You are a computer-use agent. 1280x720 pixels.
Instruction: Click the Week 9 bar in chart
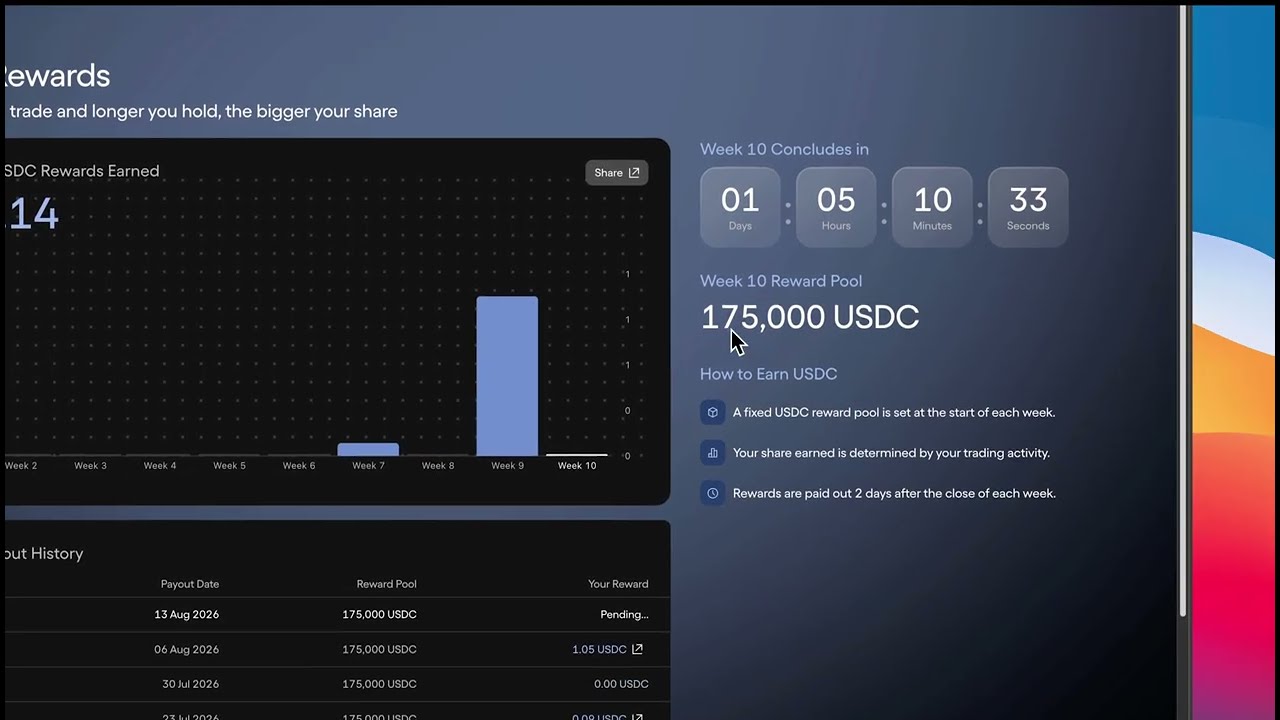(507, 376)
